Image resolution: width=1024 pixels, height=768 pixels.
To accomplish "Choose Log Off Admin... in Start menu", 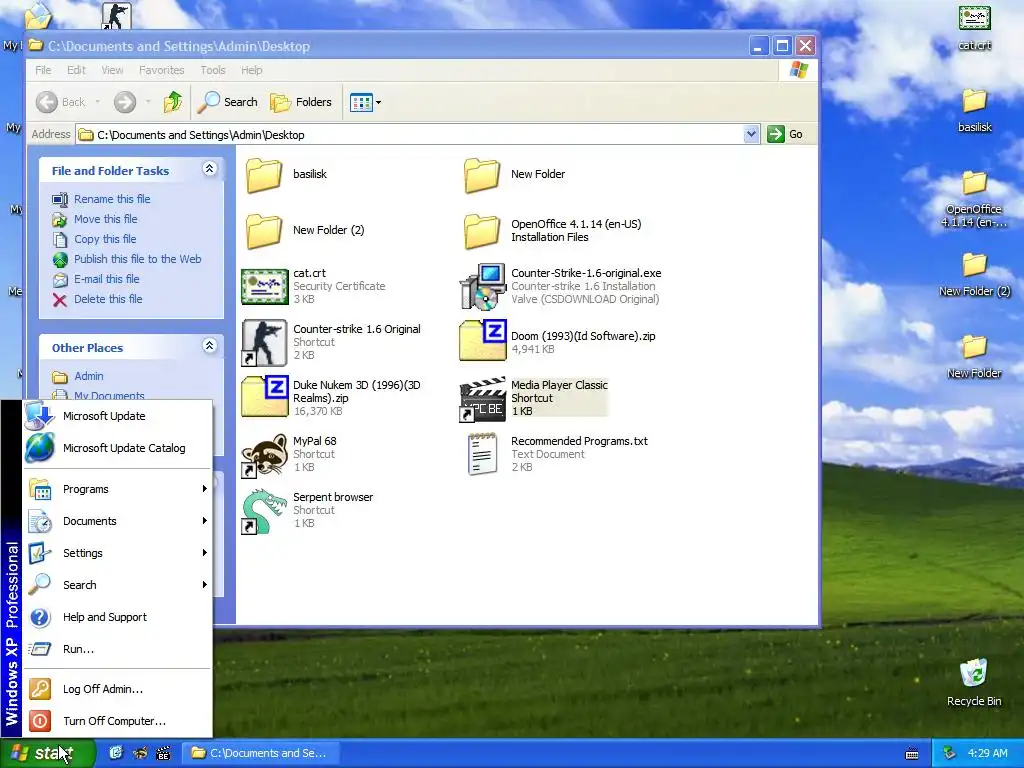I will [118, 689].
